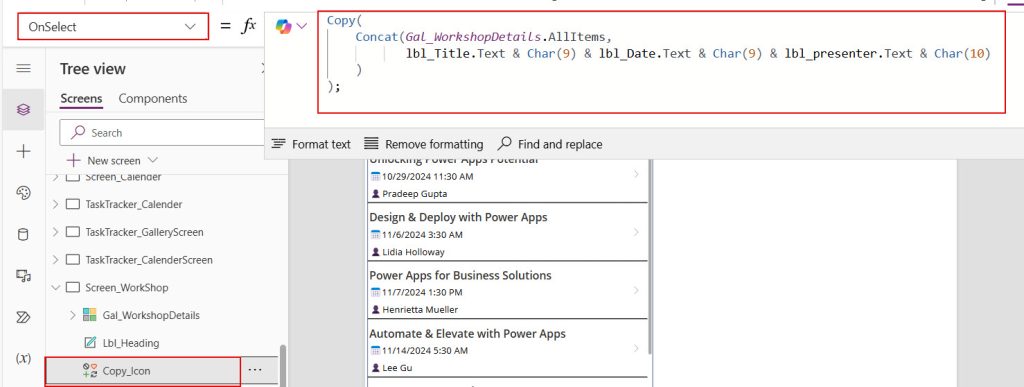Click Format text button
Image resolution: width=1024 pixels, height=387 pixels.
point(311,144)
